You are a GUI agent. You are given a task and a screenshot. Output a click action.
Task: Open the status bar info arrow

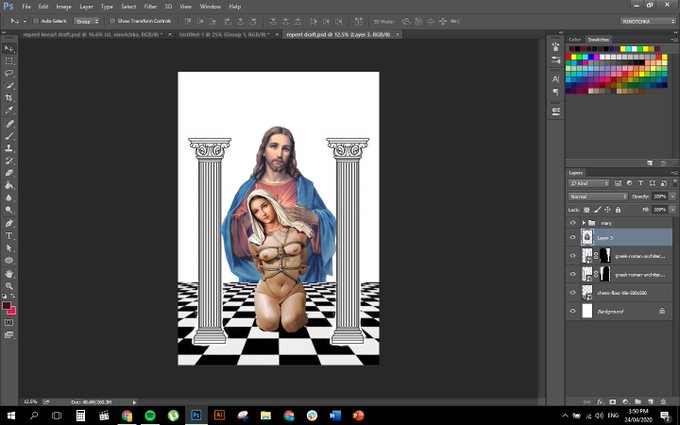[134, 402]
